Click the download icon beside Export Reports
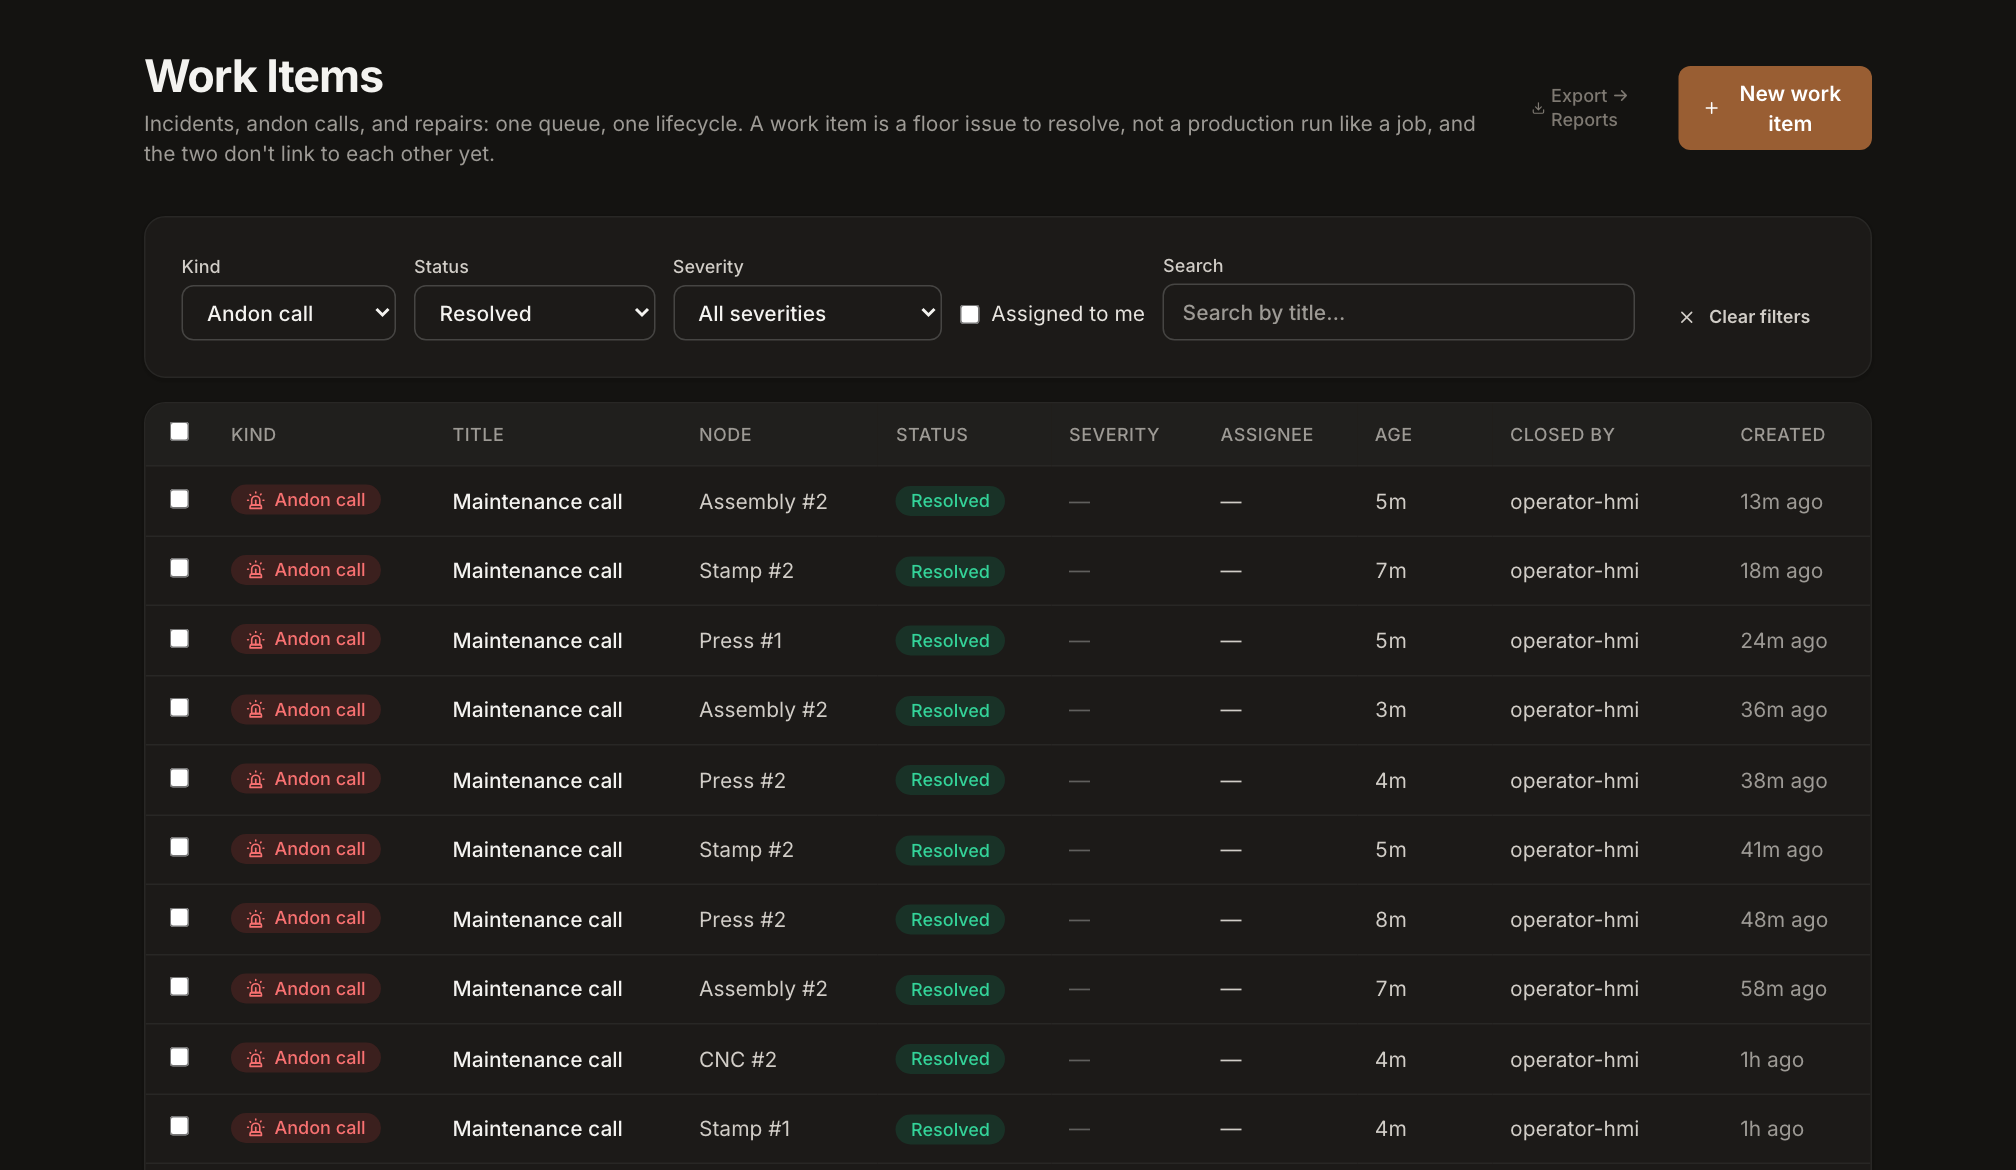Viewport: 2016px width, 1170px height. 1538,108
